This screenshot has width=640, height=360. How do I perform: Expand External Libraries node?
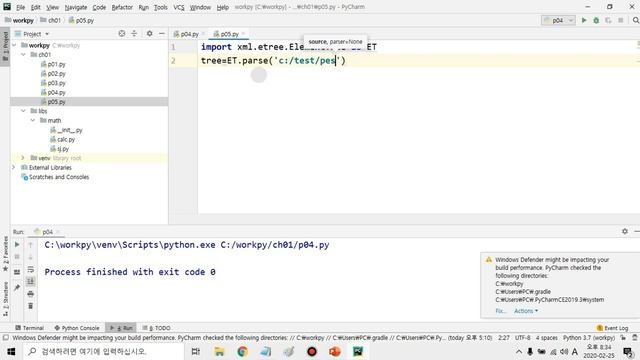(14, 167)
